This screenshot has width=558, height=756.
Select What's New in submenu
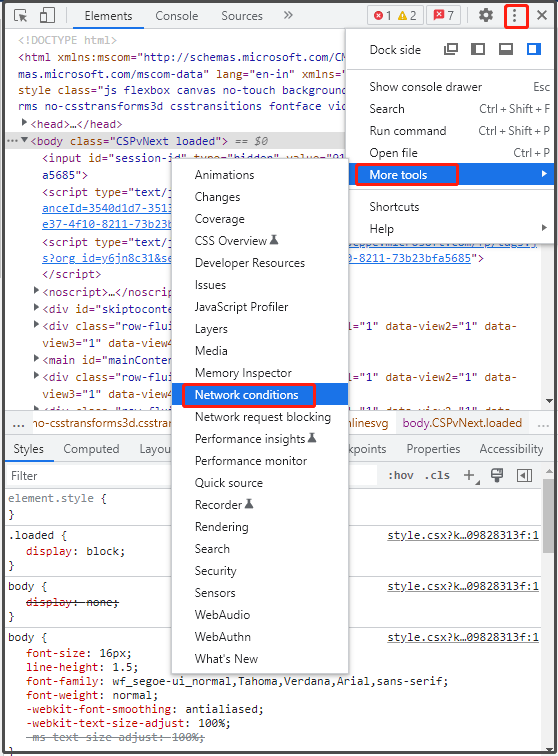(x=260, y=659)
